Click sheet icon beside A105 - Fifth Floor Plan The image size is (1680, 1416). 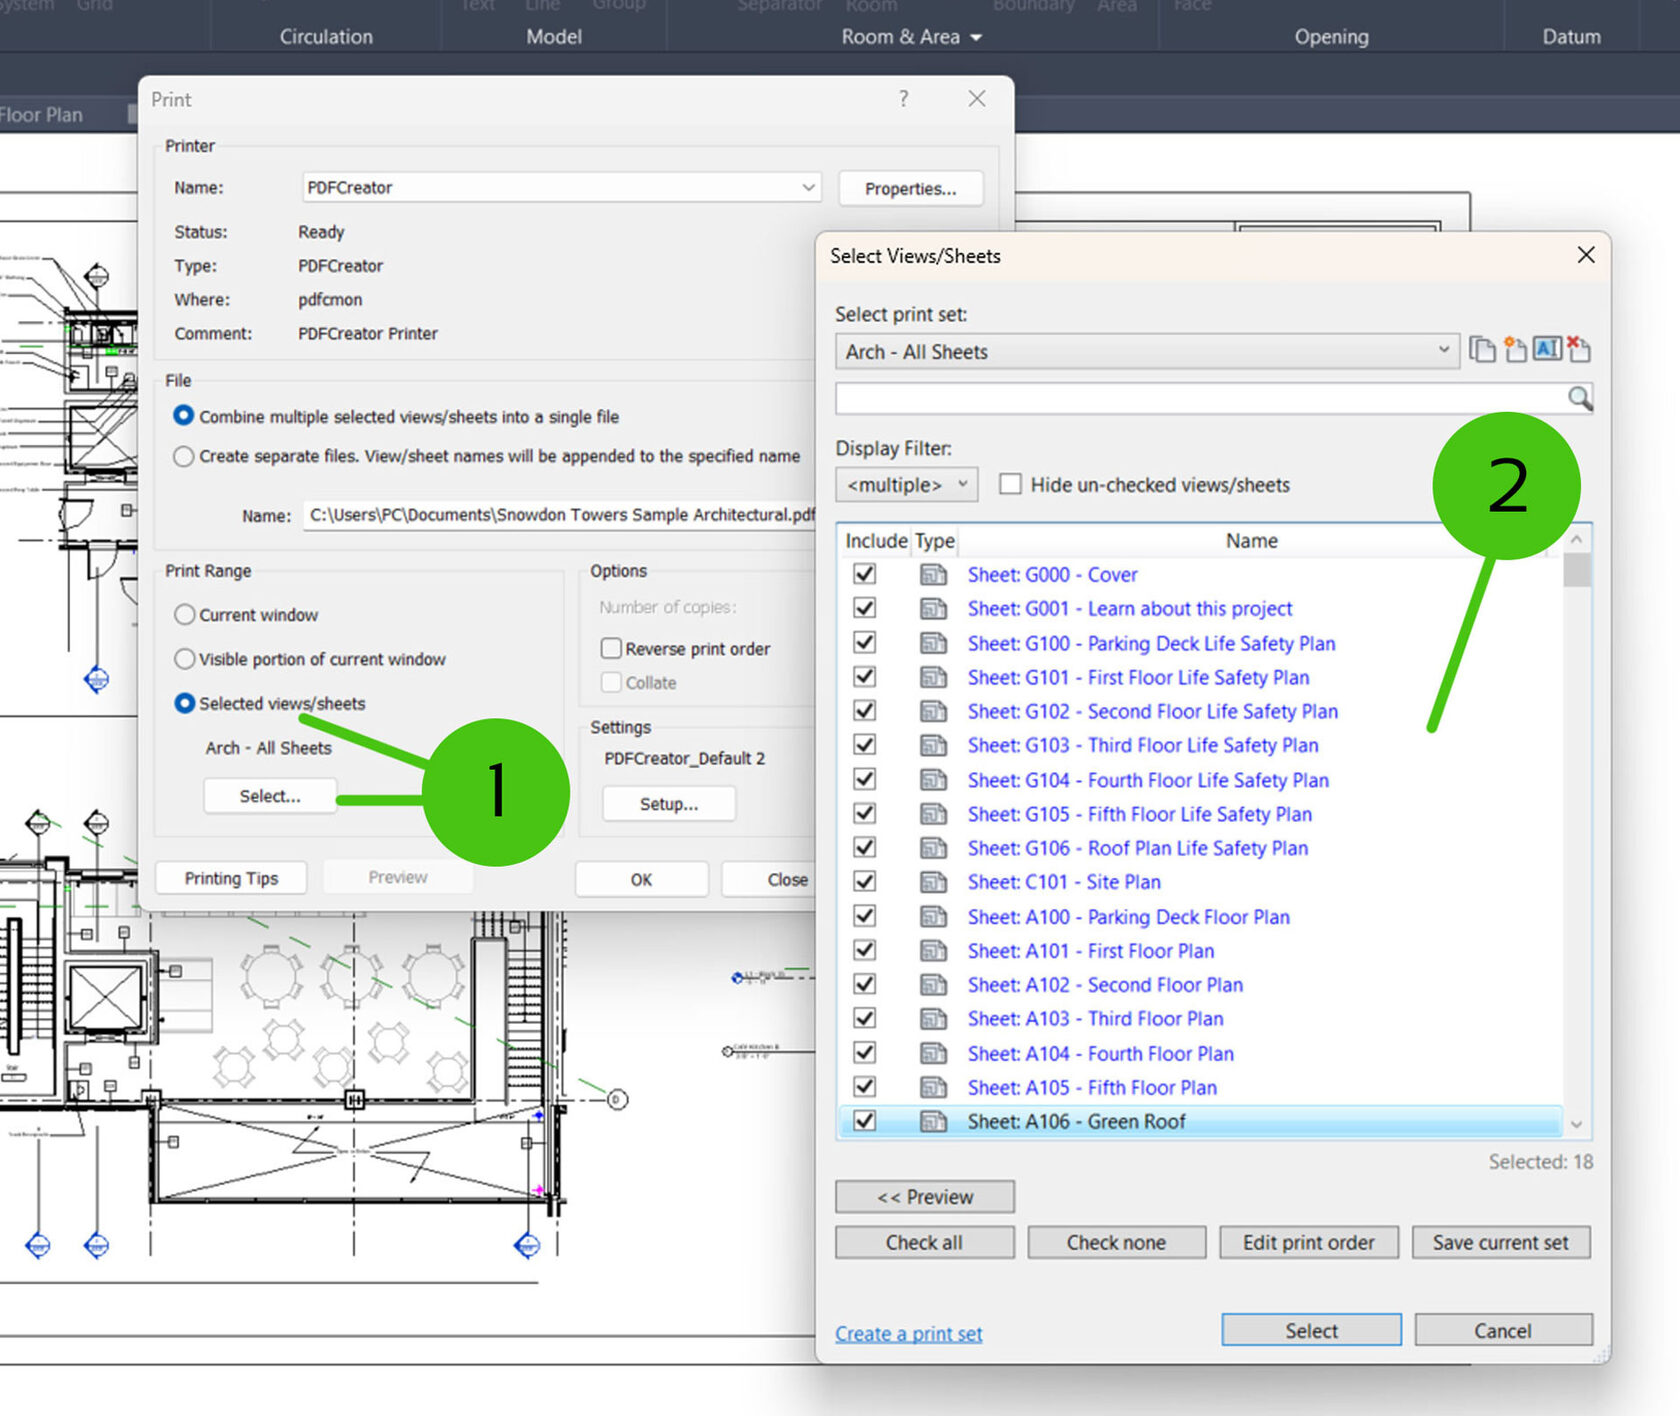pyautogui.click(x=933, y=1087)
